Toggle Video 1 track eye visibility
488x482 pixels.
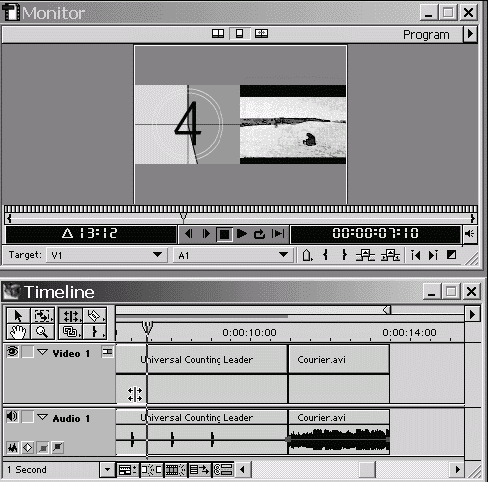pos(12,351)
